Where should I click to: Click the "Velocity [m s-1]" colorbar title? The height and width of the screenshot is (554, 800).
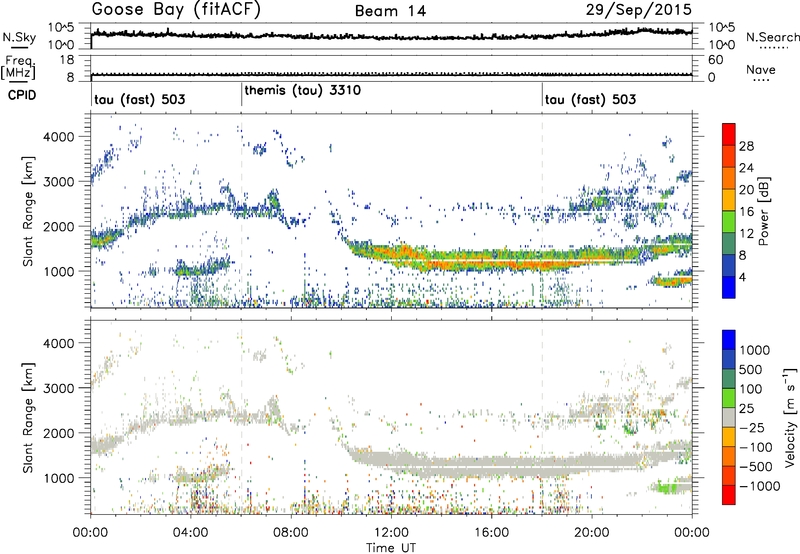(x=790, y=417)
